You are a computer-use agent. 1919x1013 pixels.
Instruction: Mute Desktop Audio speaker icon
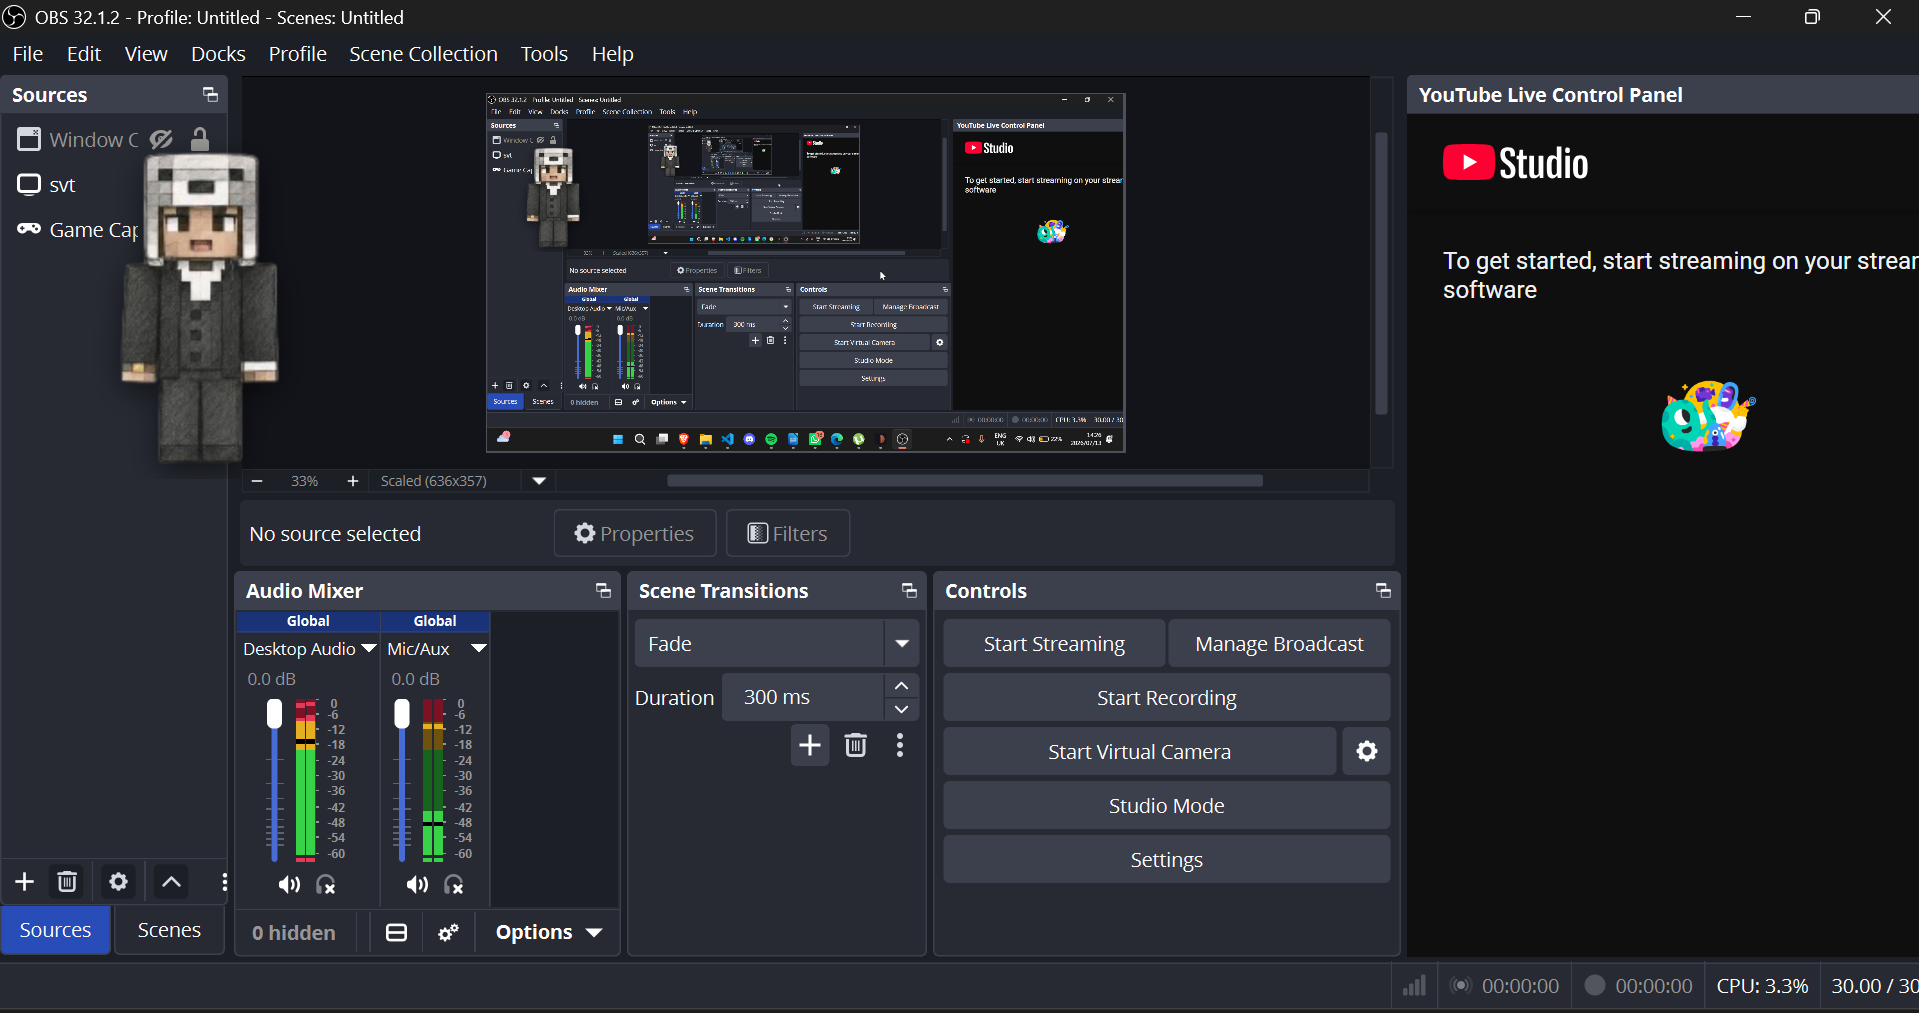(x=289, y=885)
